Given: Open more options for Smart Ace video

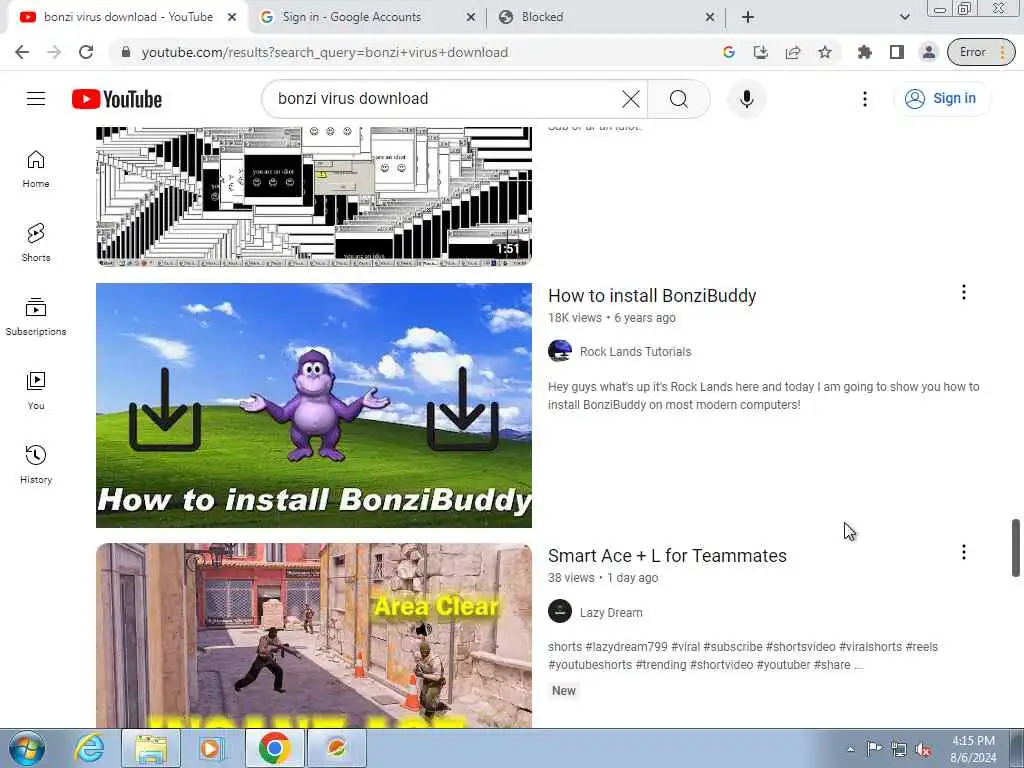Looking at the screenshot, I should tap(963, 552).
